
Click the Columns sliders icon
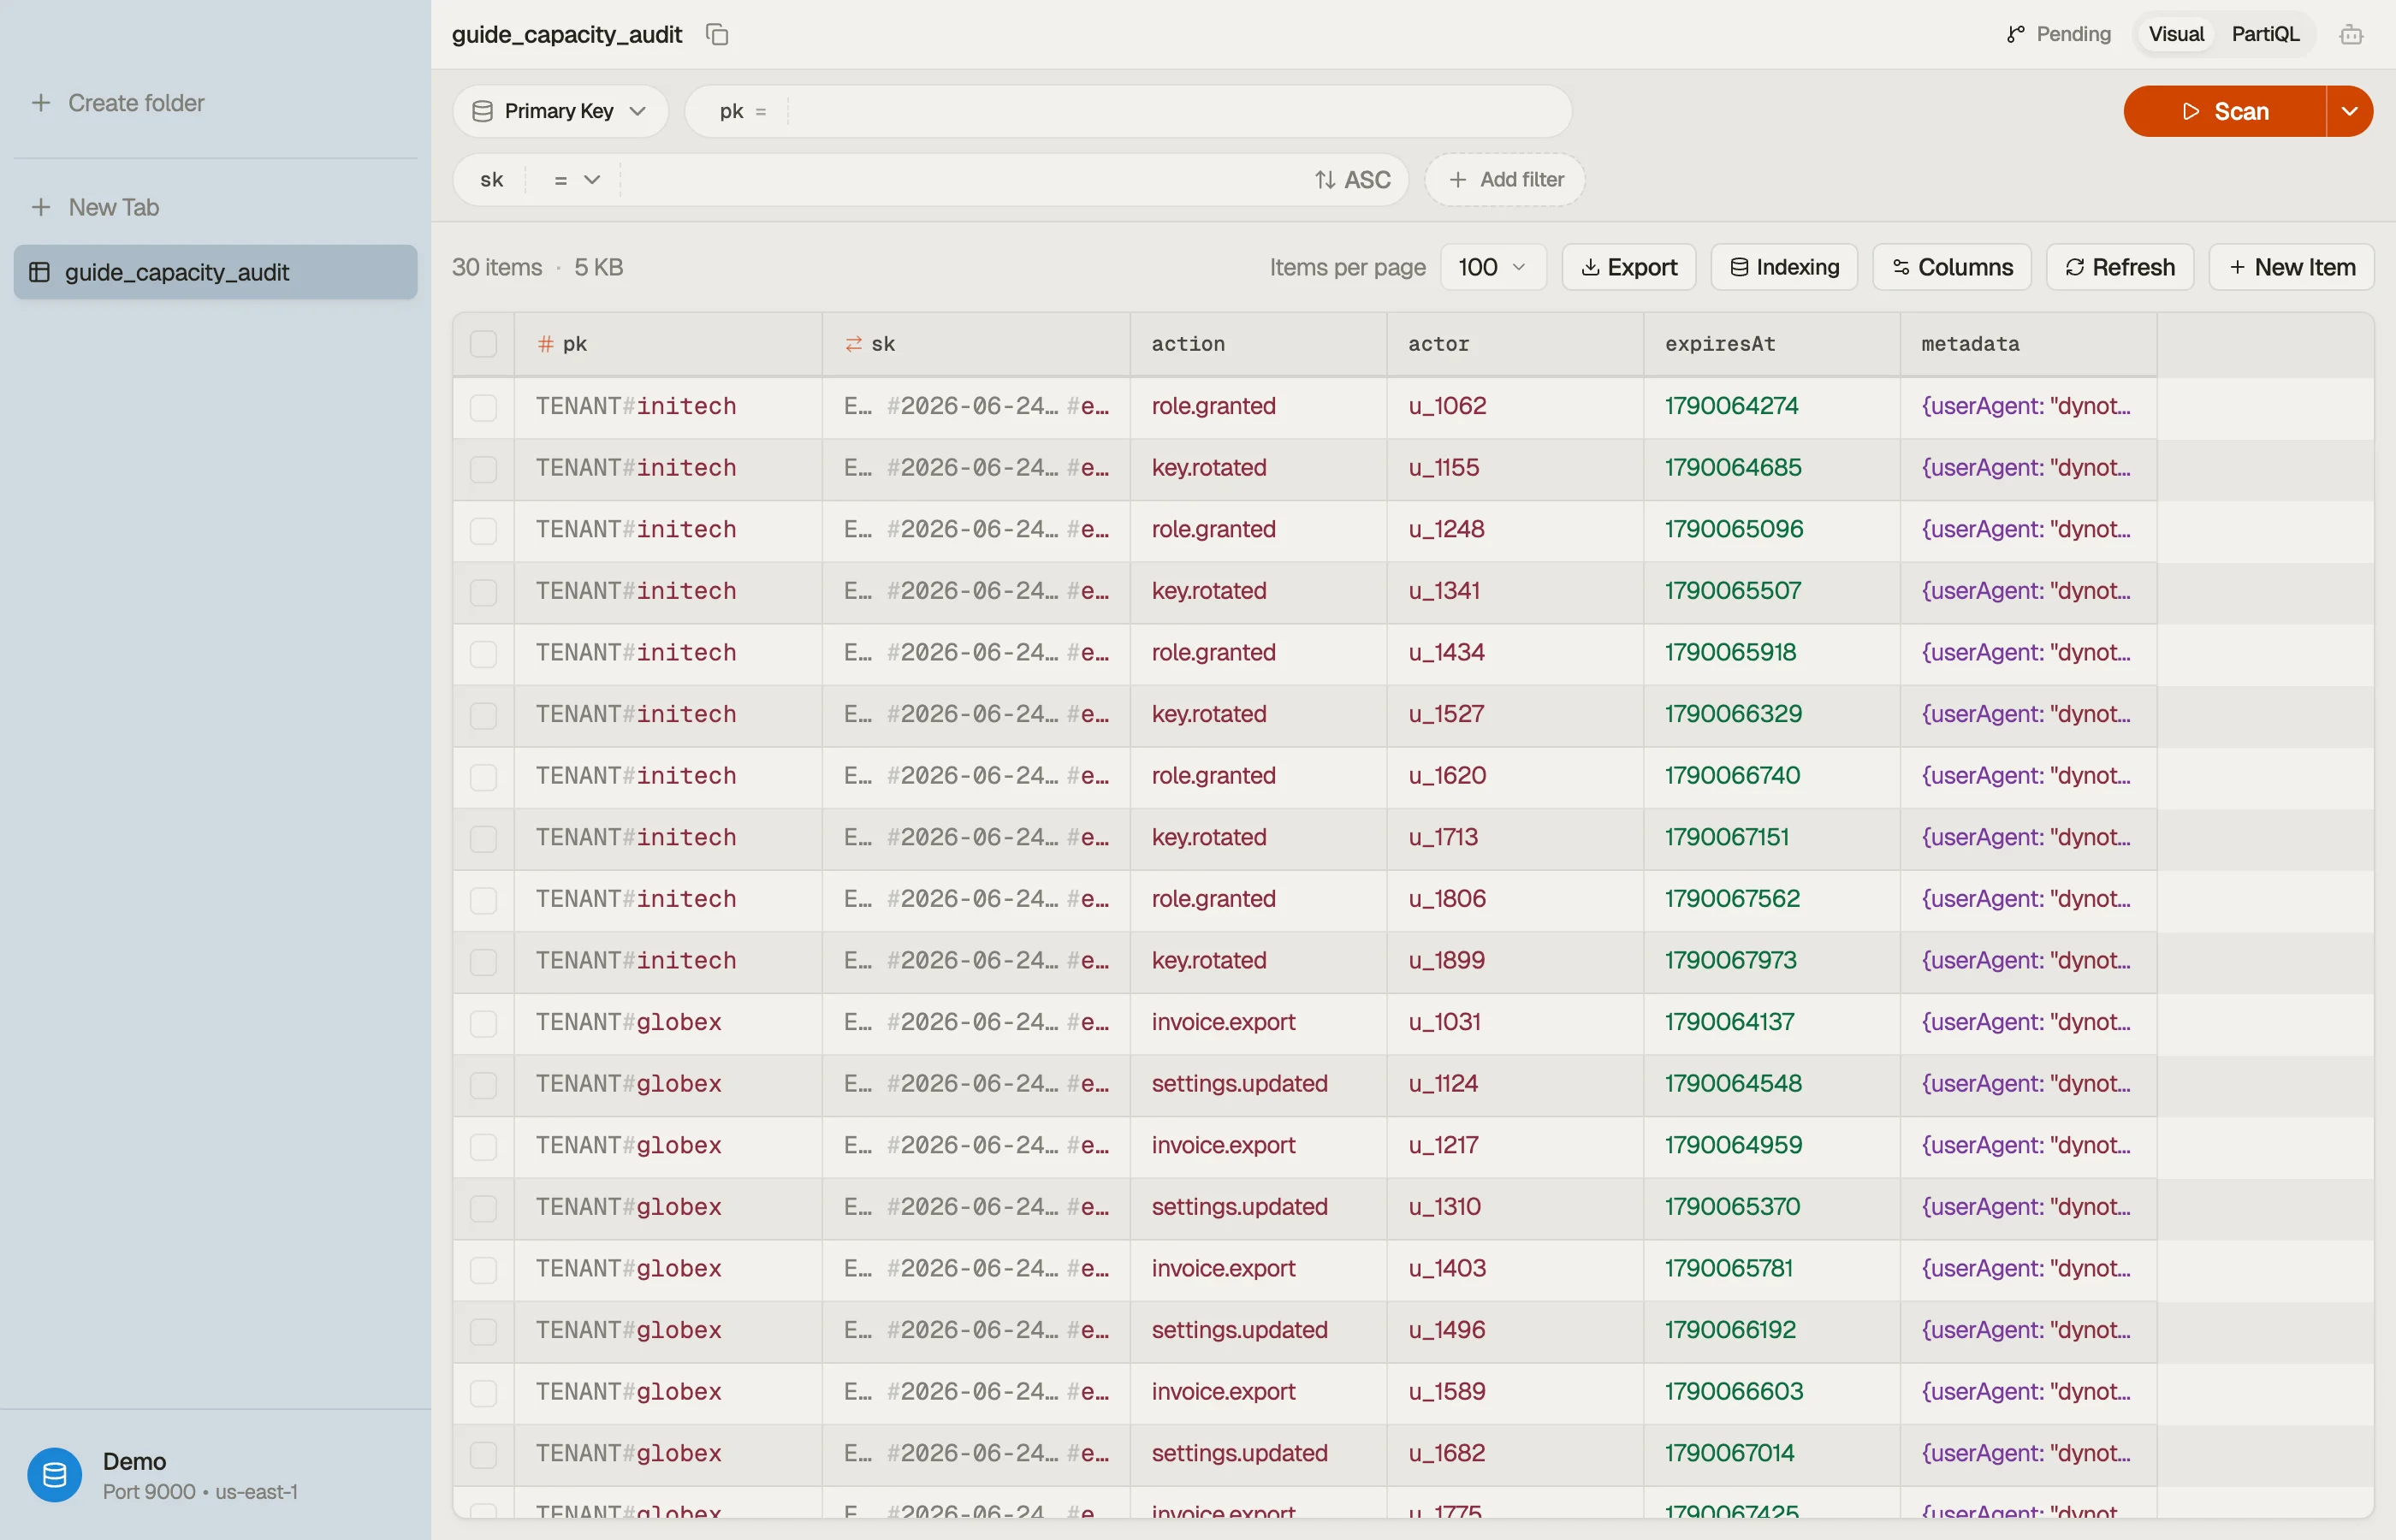coord(1901,267)
